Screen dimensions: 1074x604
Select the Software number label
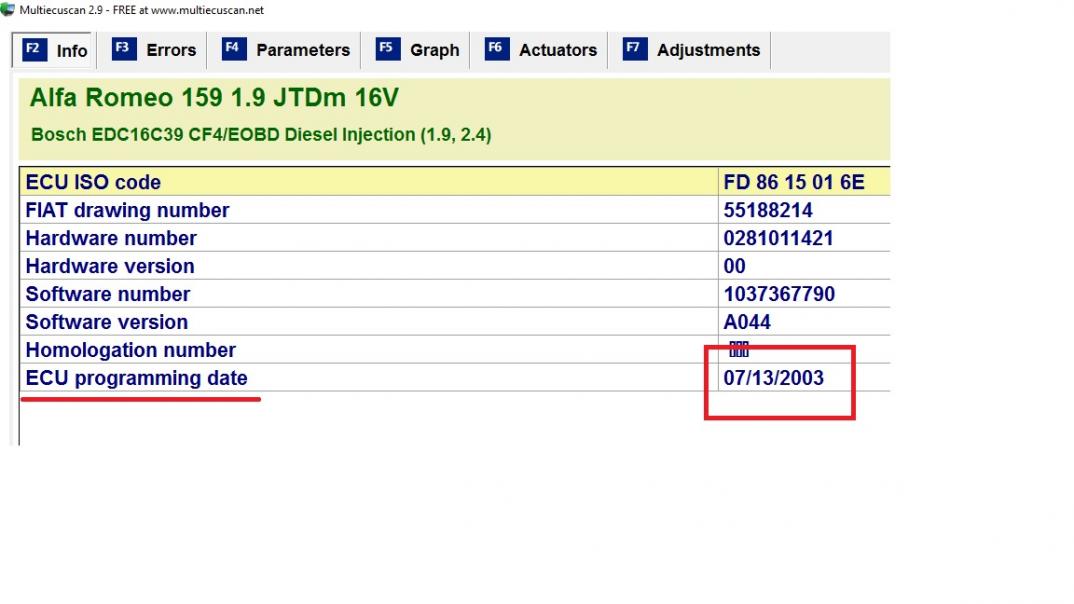[108, 294]
